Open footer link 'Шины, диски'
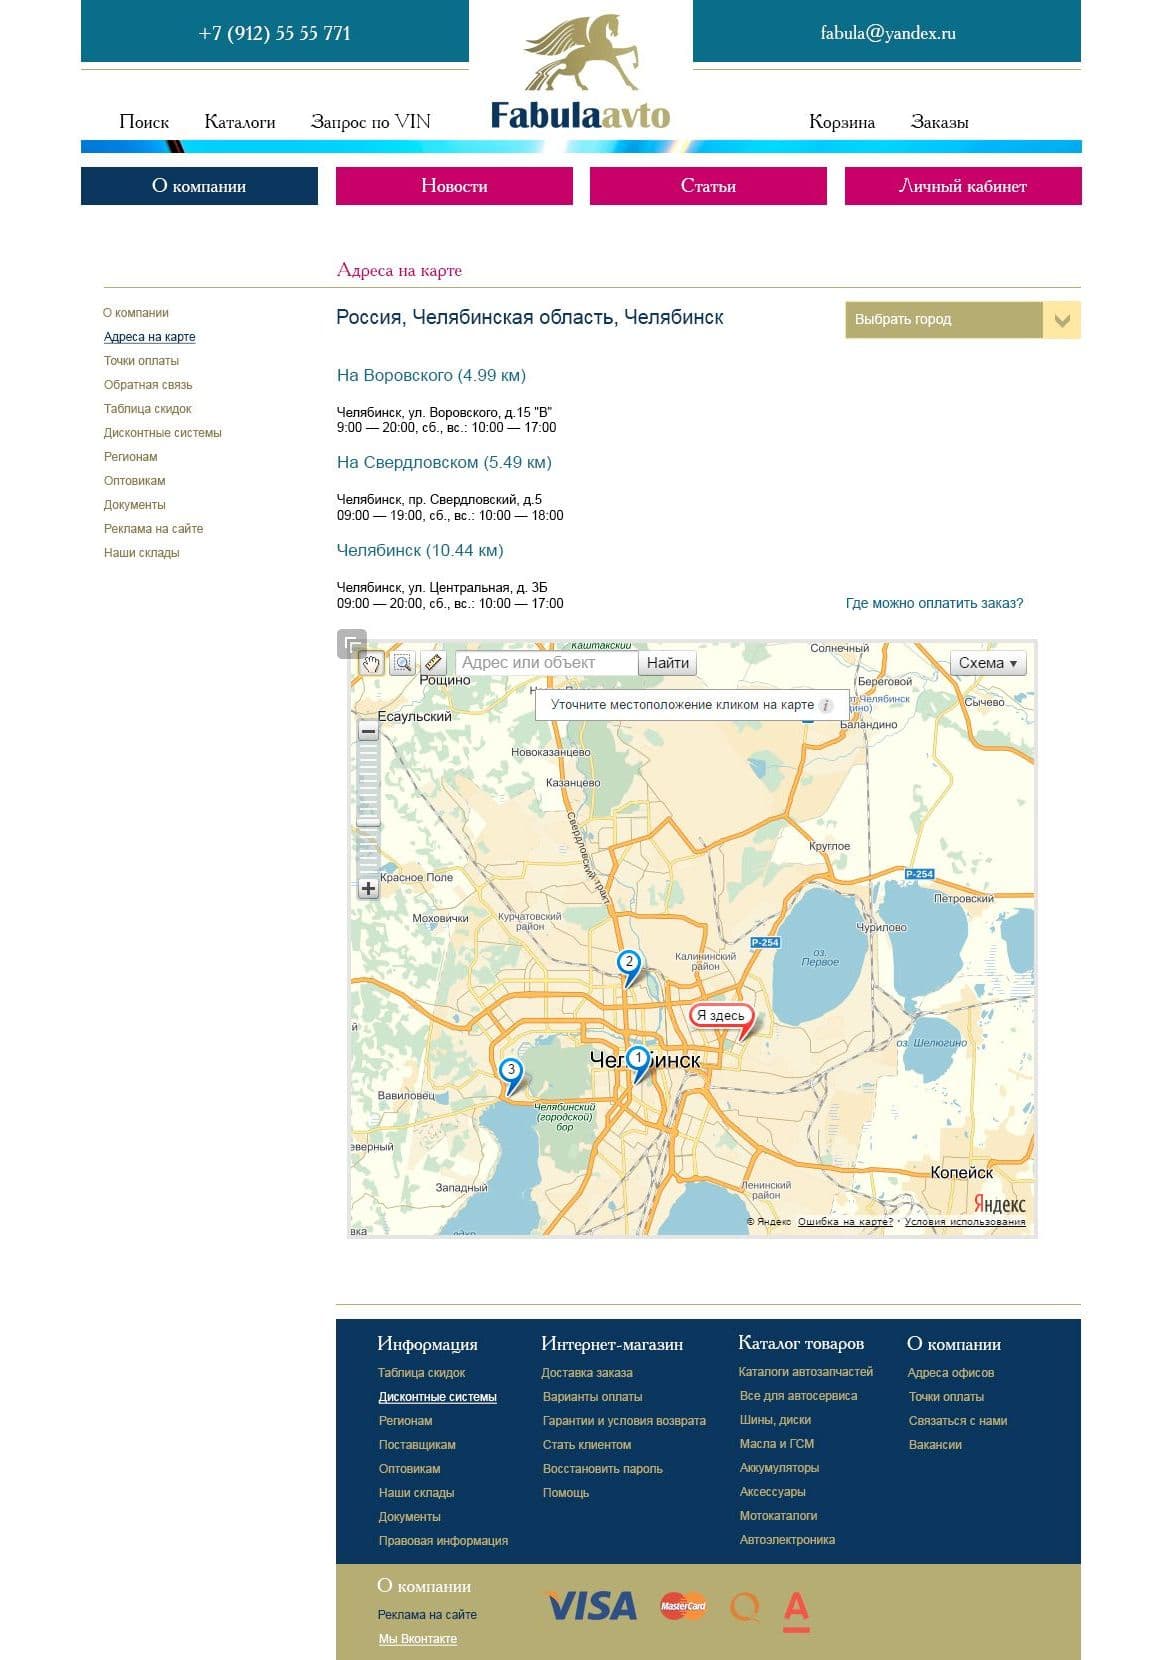Screen dimensions: 1162x1660 [775, 1420]
